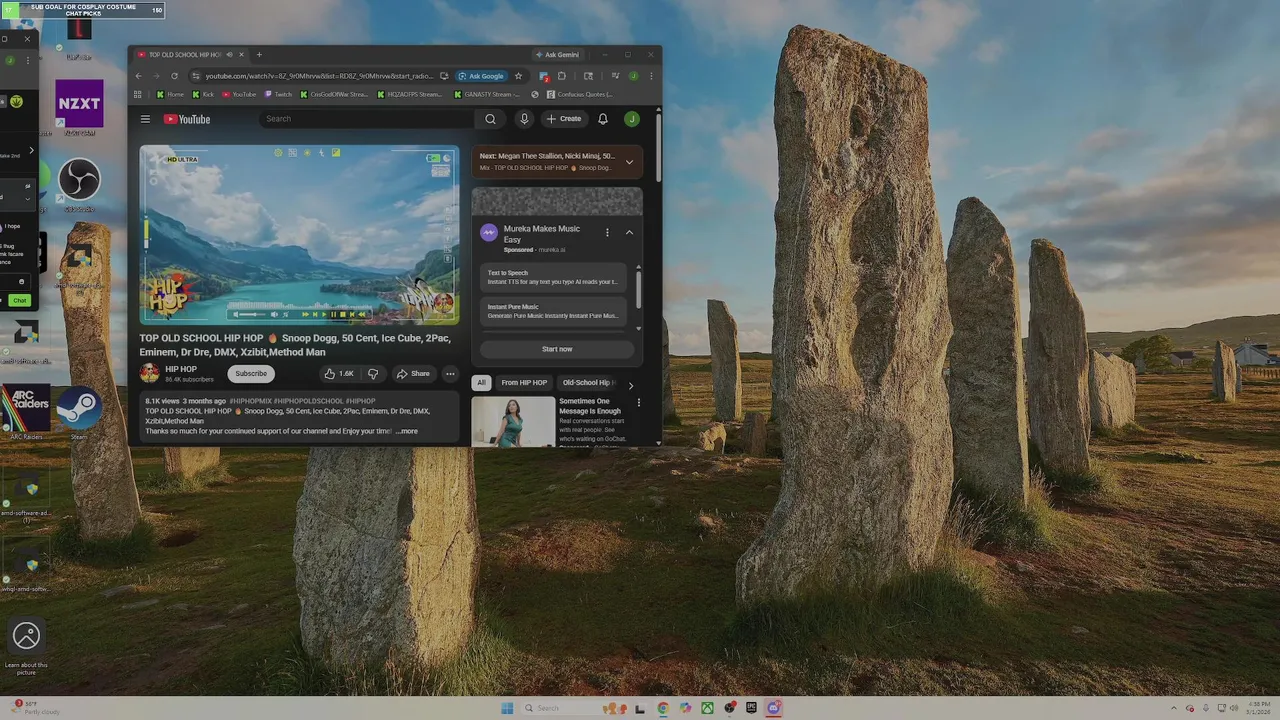Show more filter chips with right arrow

(630, 384)
